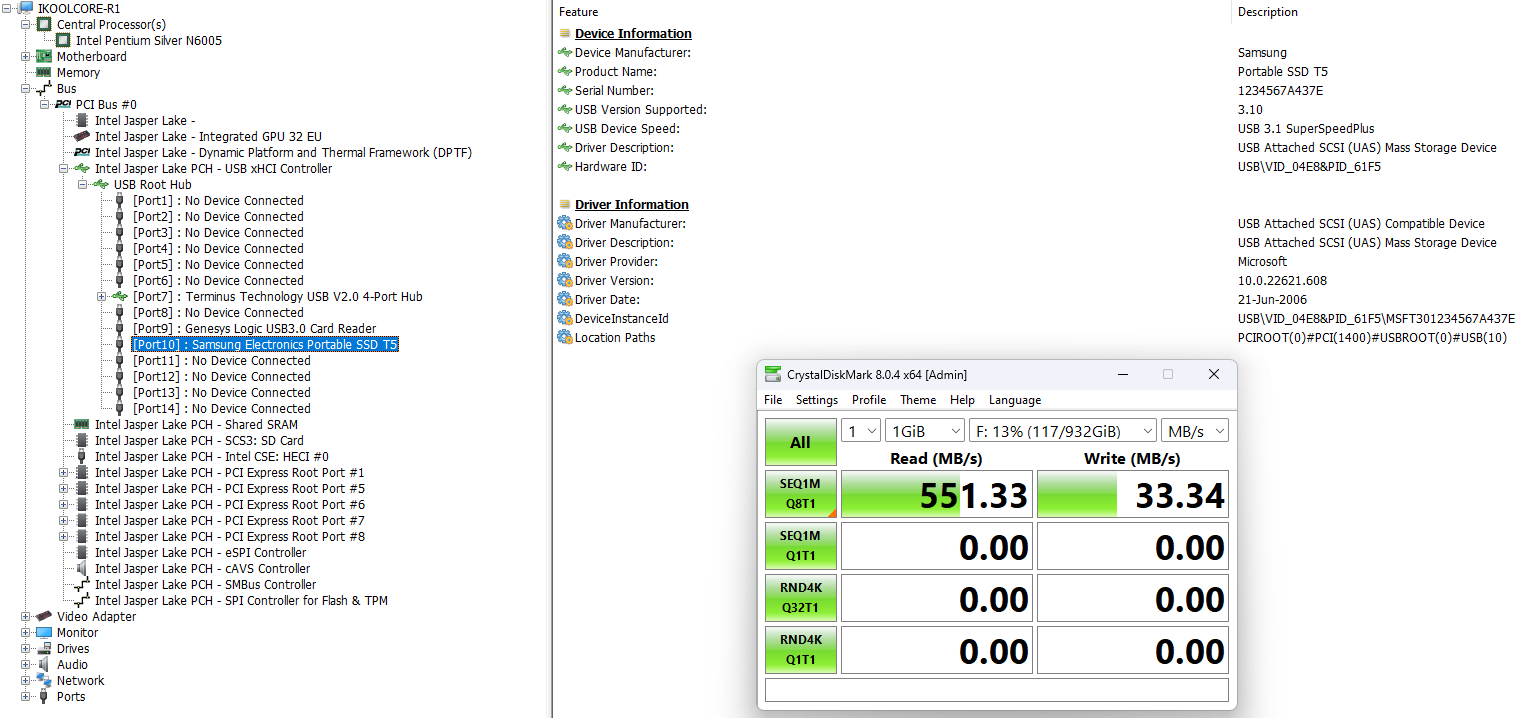Click the Audio speaker icon
The width and height of the screenshot is (1530, 718).
coord(44,664)
